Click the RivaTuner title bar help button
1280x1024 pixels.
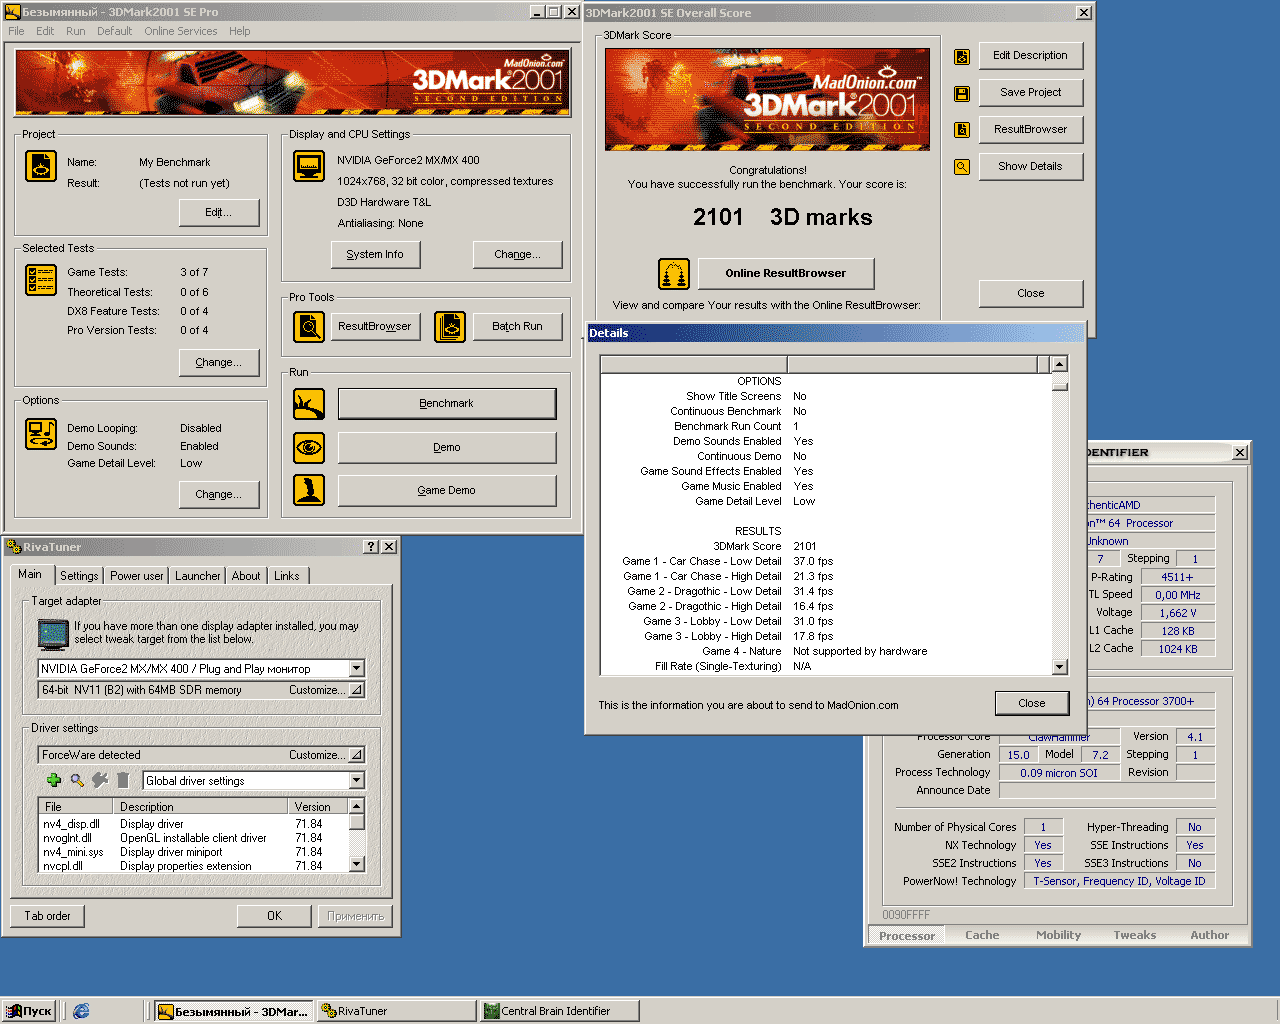click(371, 546)
